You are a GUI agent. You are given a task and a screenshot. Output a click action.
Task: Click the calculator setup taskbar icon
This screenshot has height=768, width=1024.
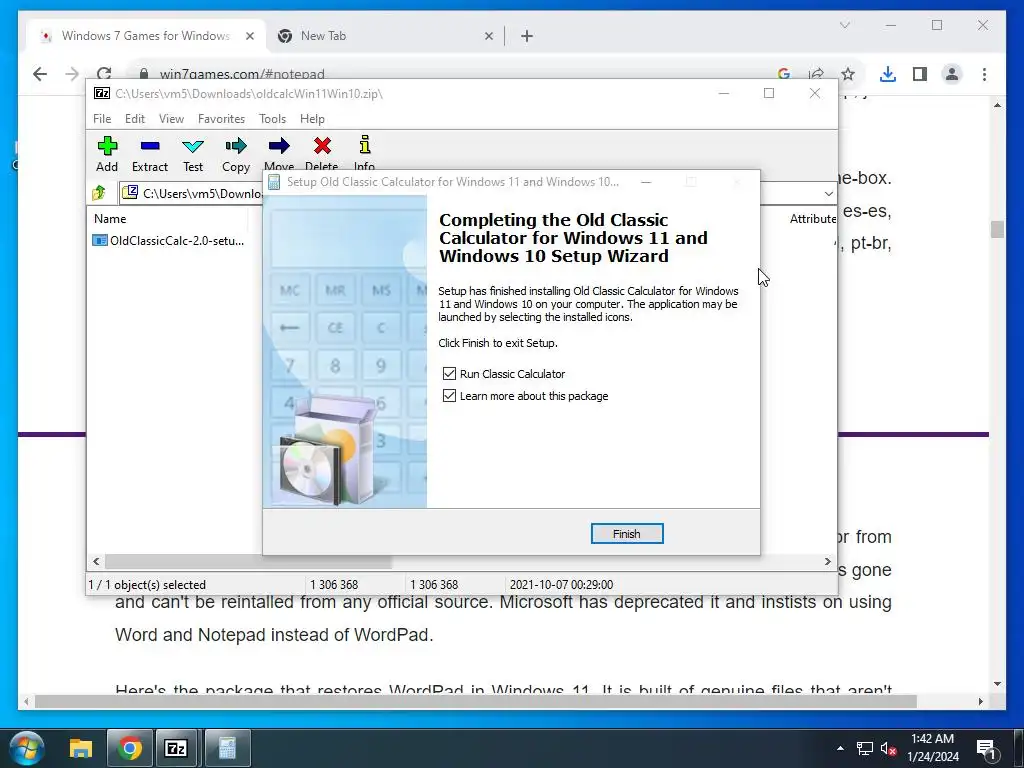click(227, 748)
